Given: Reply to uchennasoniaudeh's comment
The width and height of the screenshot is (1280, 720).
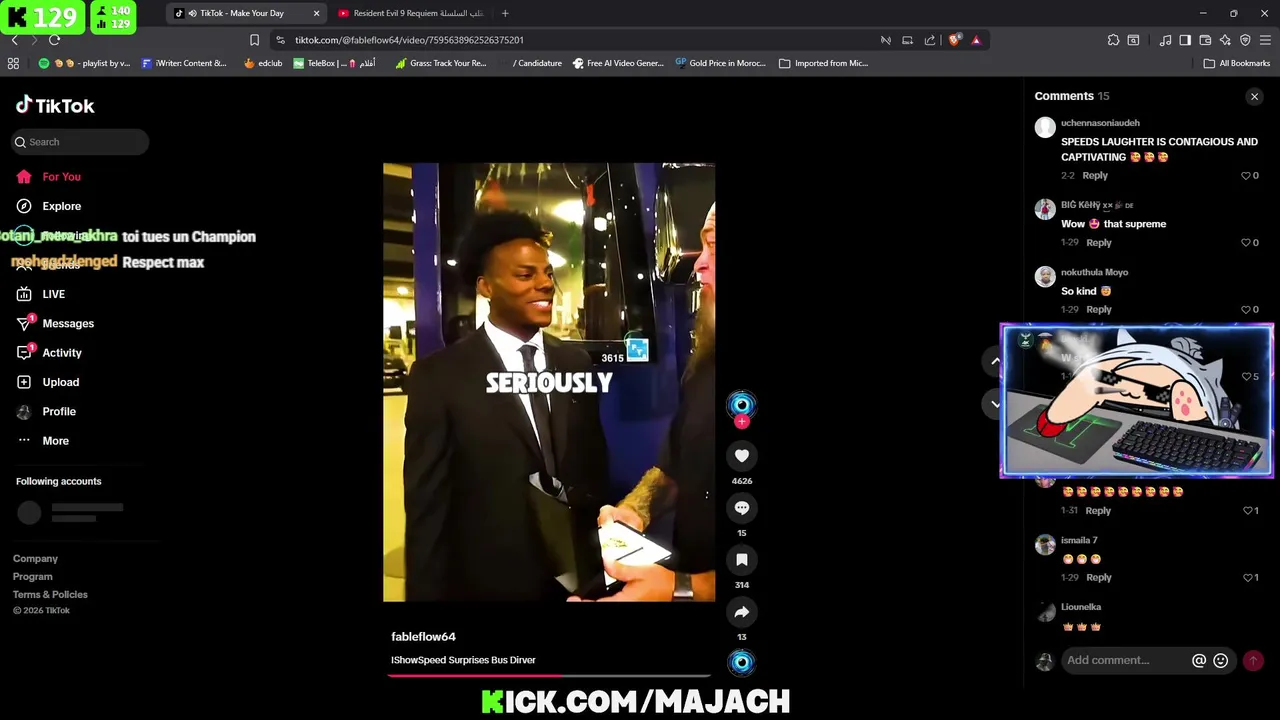Looking at the screenshot, I should pos(1095,176).
